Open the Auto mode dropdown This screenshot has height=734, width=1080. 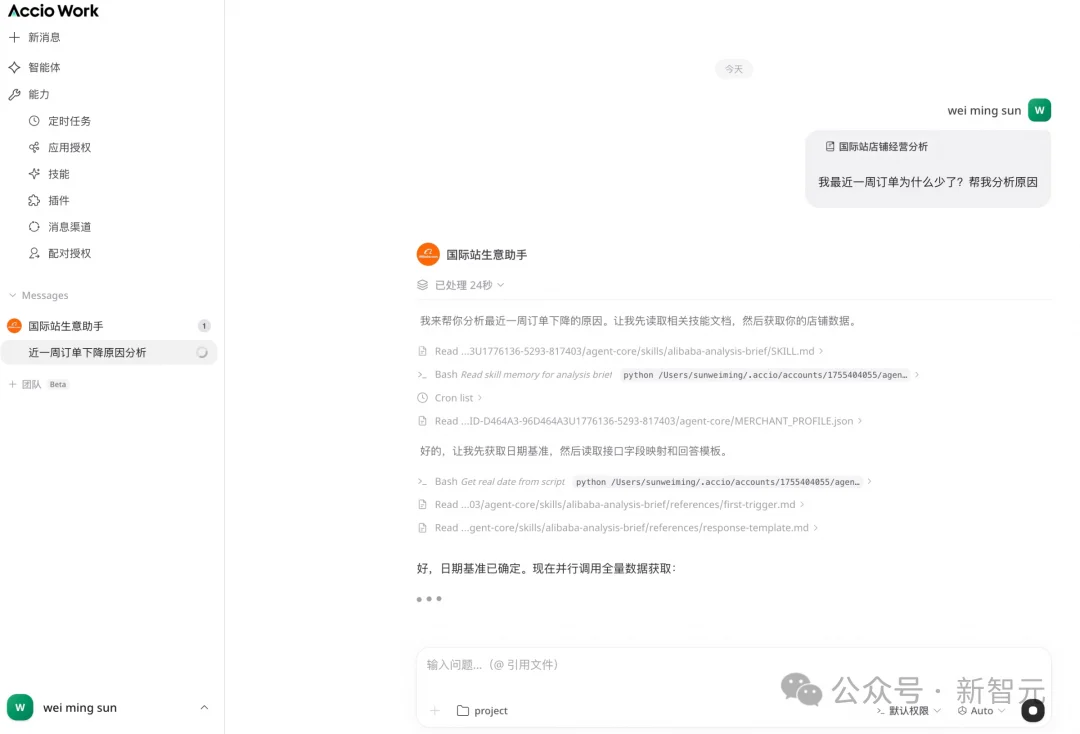979,711
